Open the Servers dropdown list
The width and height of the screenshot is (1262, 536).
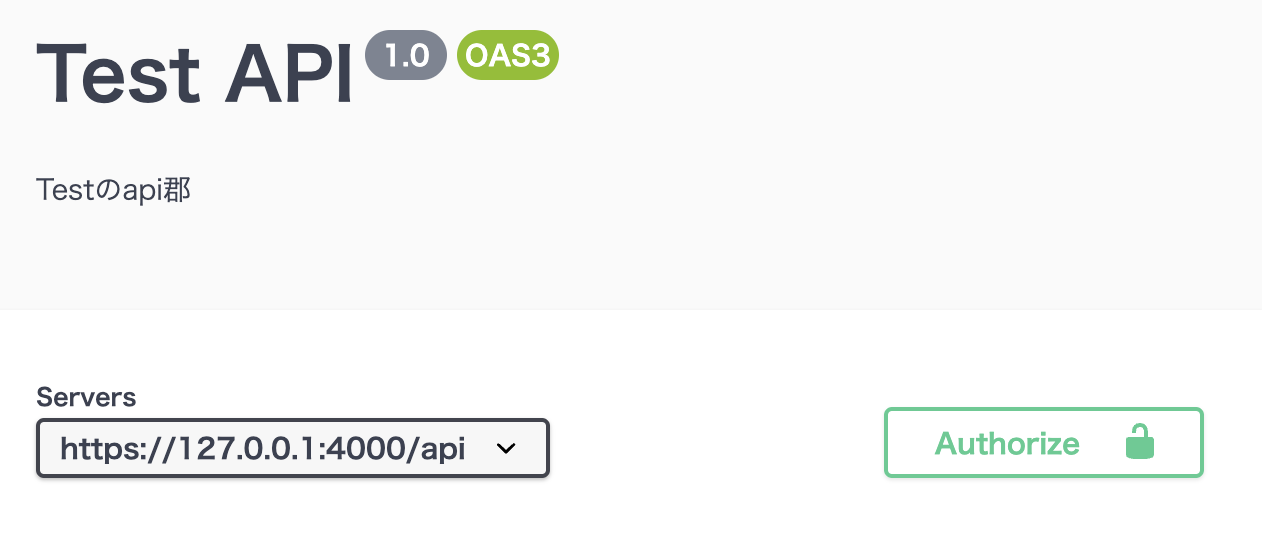point(293,448)
